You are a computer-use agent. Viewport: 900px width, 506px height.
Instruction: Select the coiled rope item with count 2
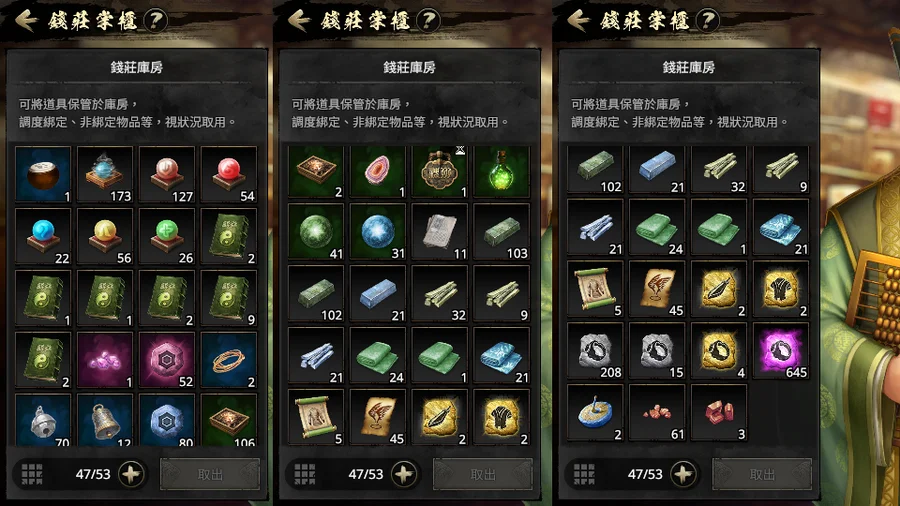[x=229, y=360]
